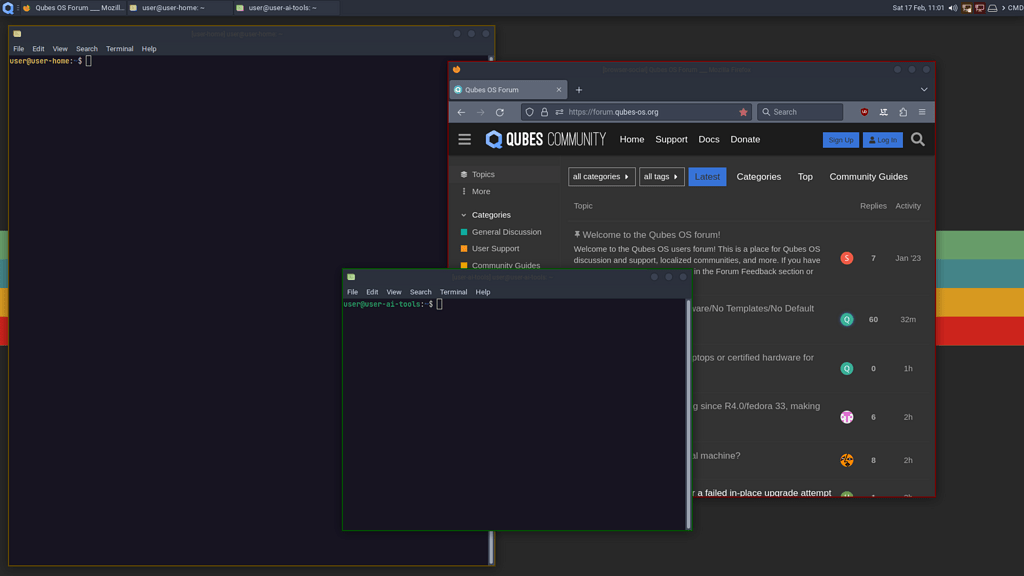1024x576 pixels.
Task: Select the Categories view filter
Action: coord(758,176)
